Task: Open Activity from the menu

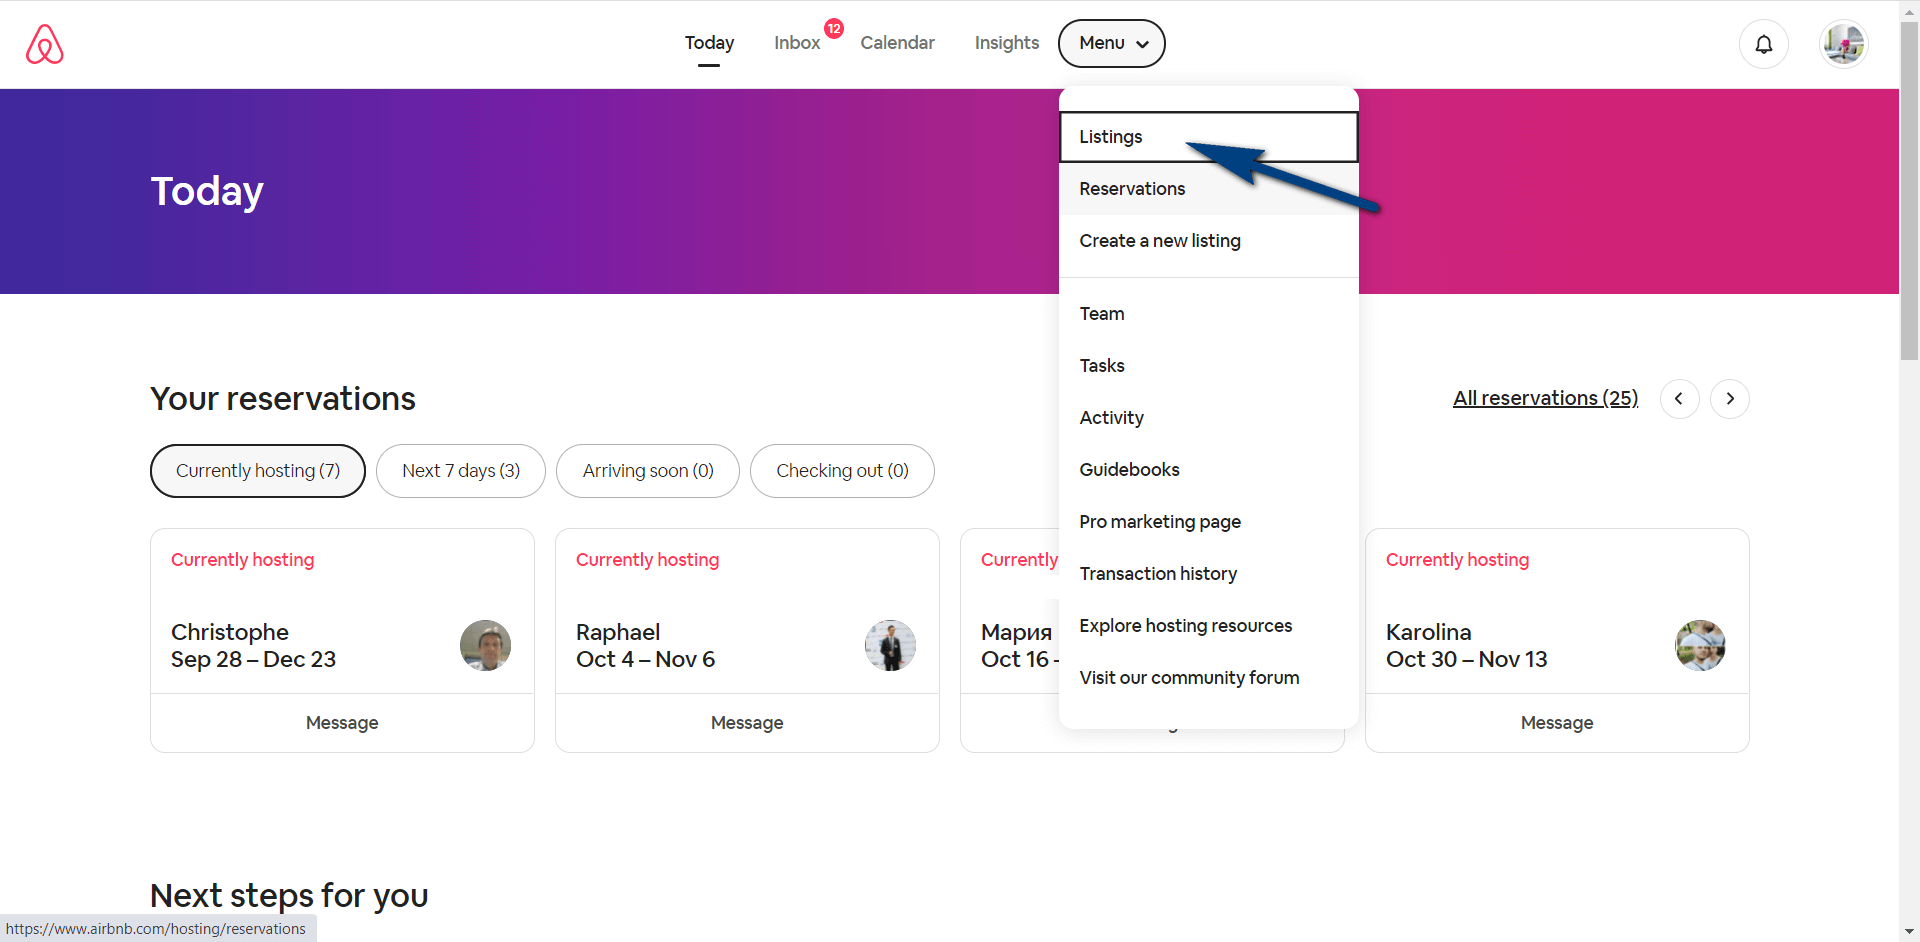Action: (x=1209, y=418)
